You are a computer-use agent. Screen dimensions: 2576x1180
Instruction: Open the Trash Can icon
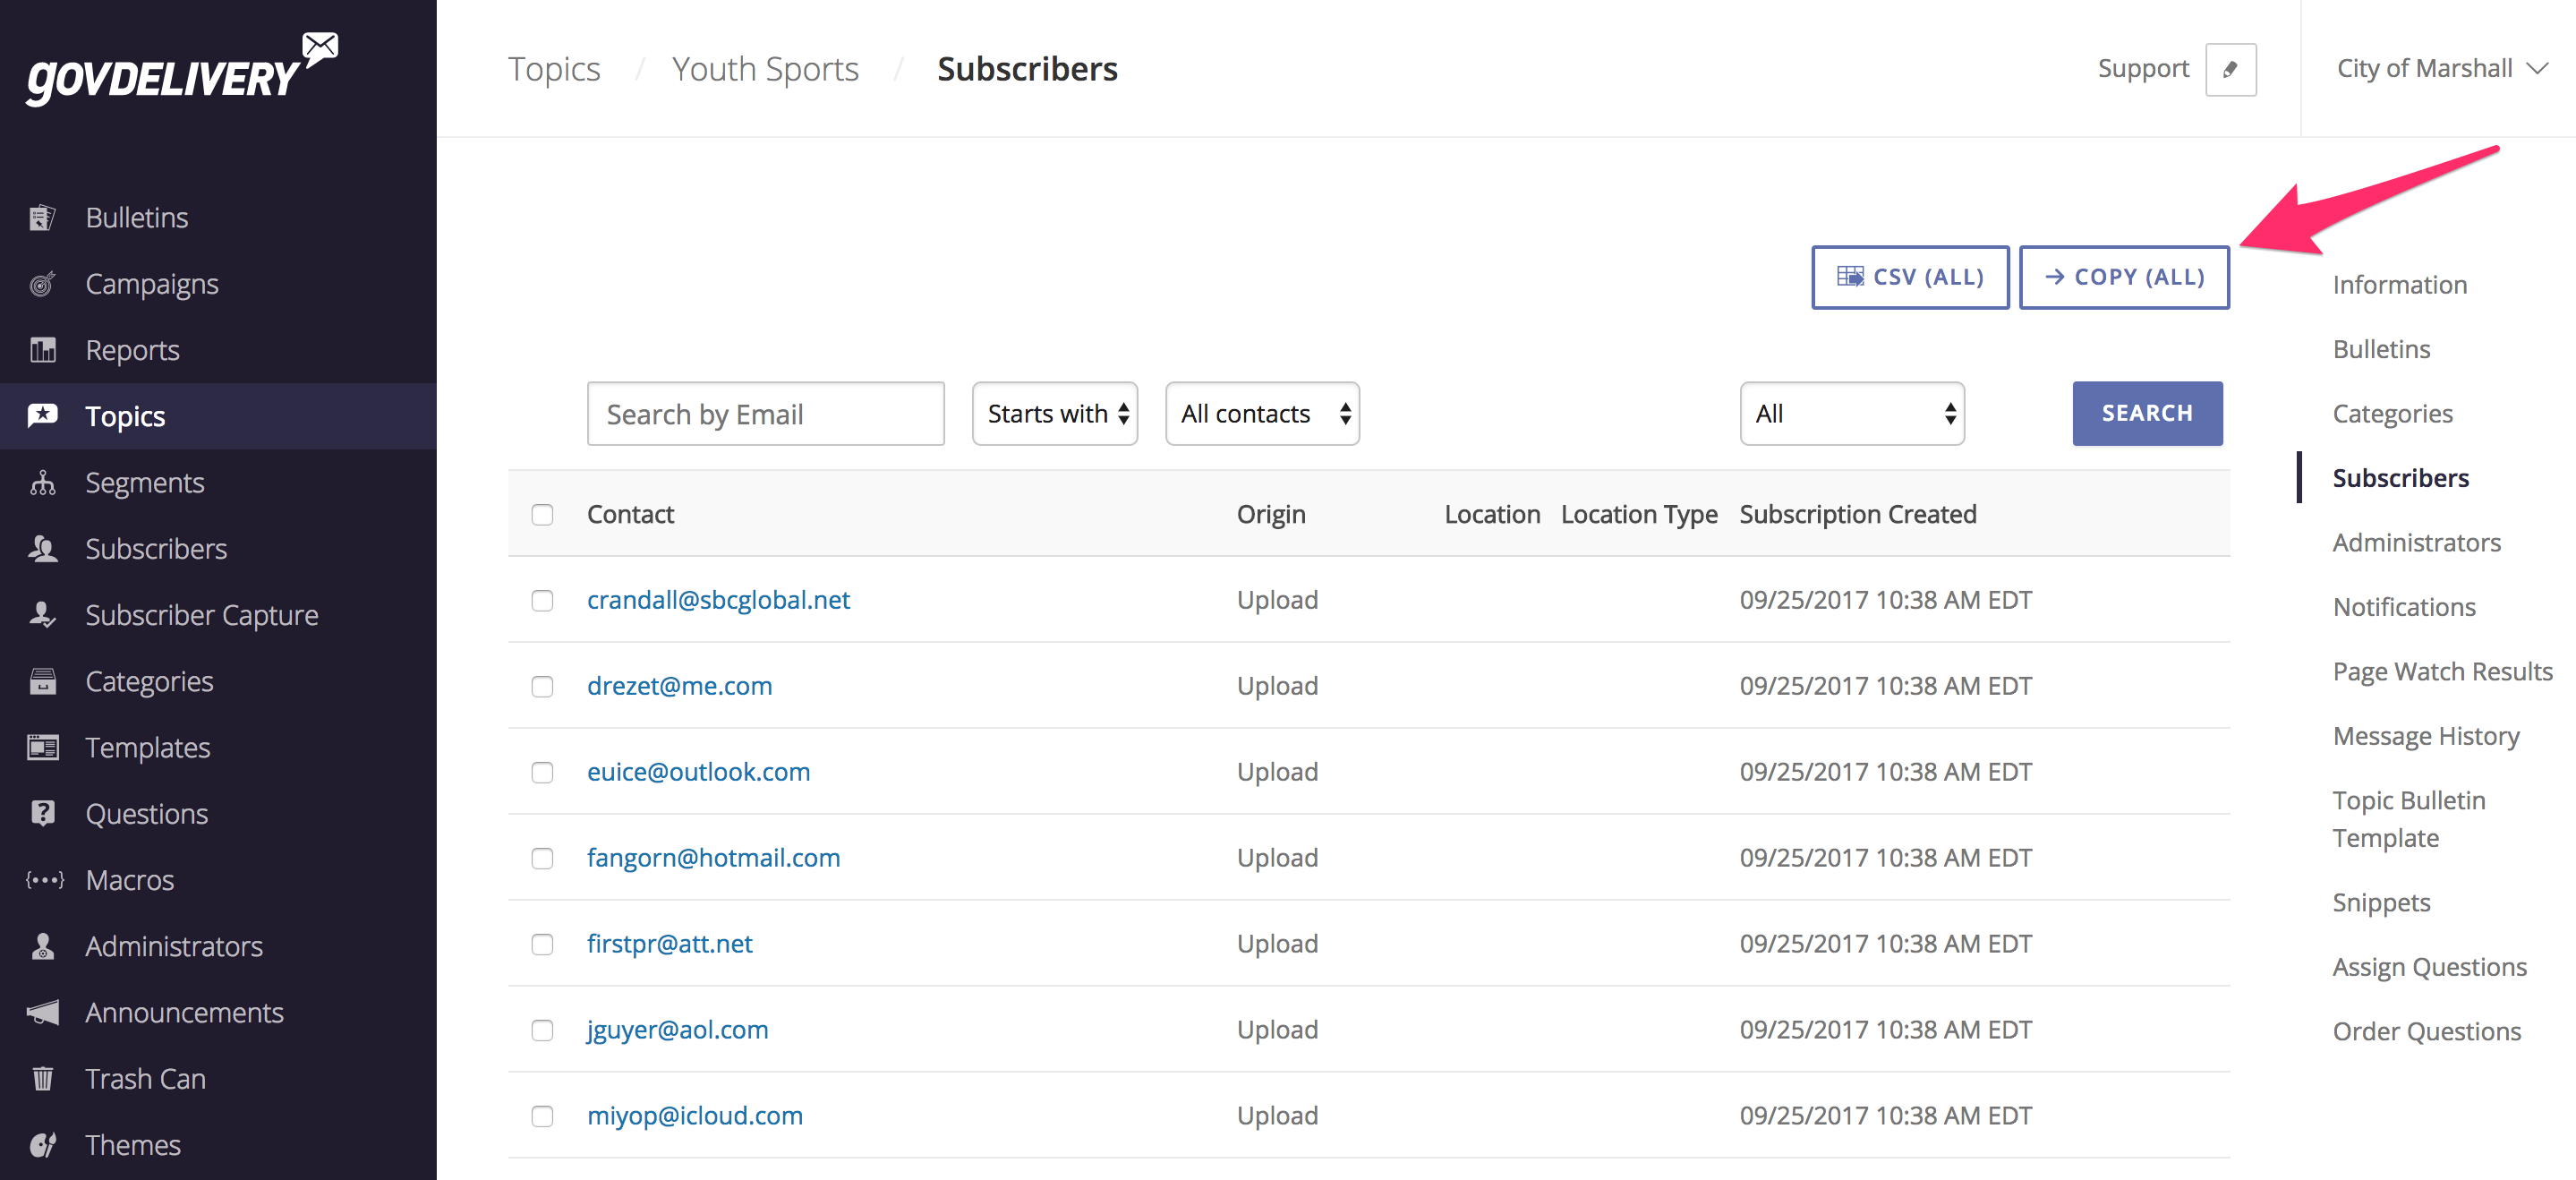(x=43, y=1078)
